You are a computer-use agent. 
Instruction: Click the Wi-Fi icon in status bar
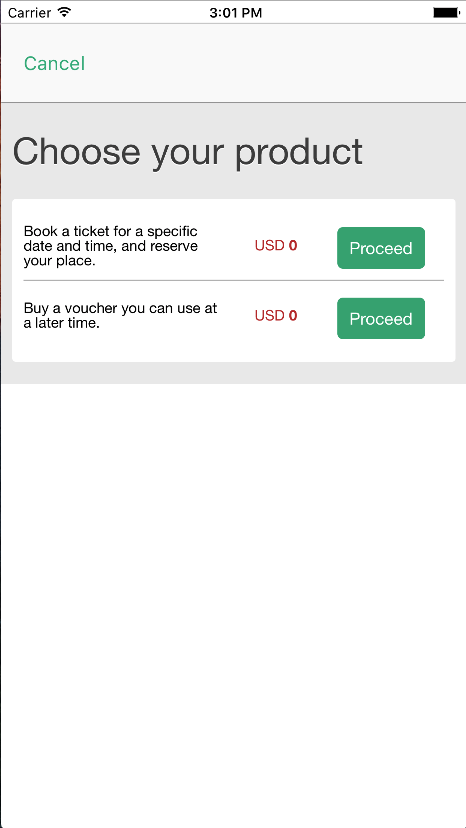[x=64, y=12]
